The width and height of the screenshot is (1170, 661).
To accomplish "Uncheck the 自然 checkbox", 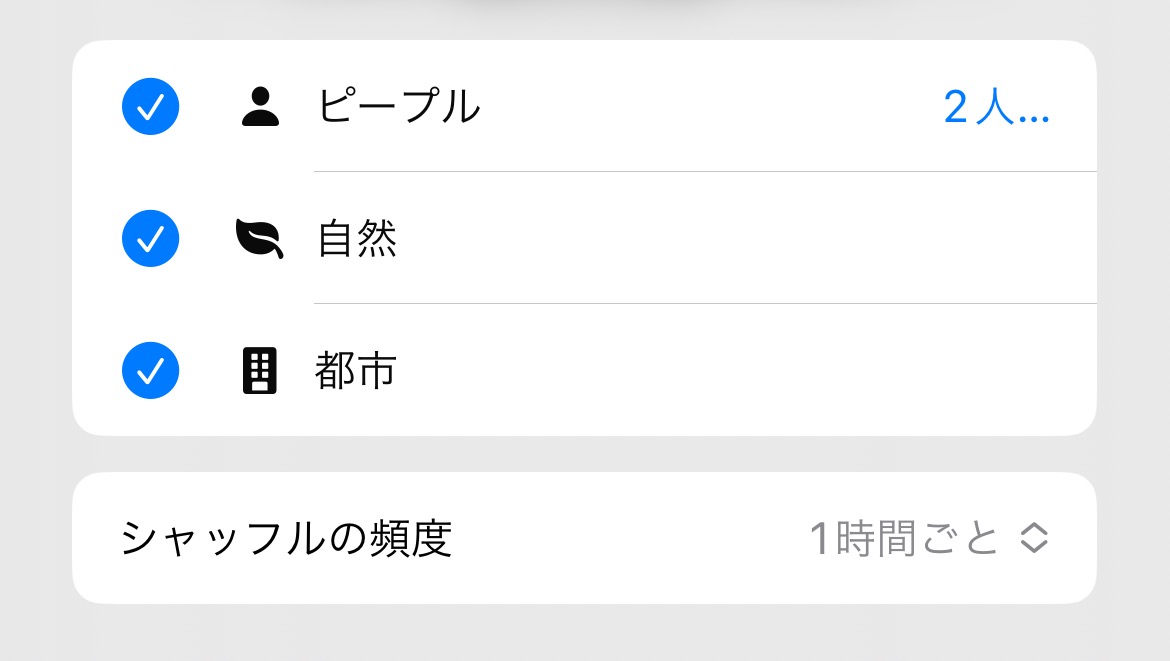I will 150,238.
